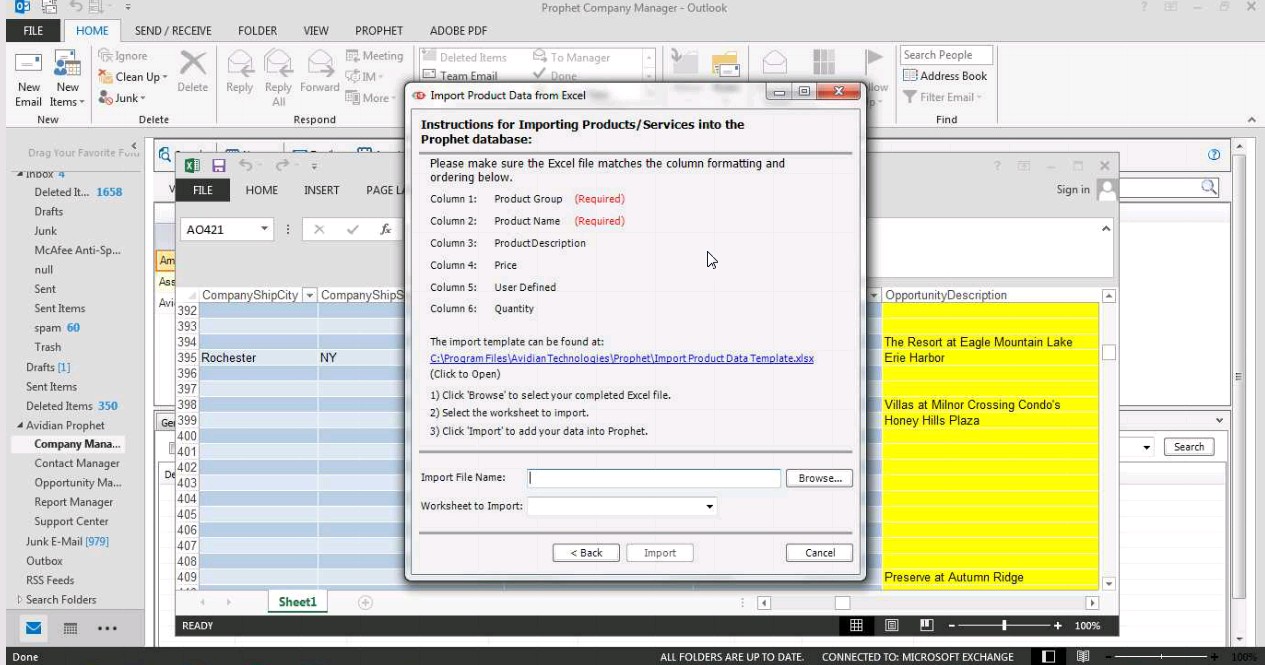Select the Sheet1 worksheet tab

click(x=297, y=602)
